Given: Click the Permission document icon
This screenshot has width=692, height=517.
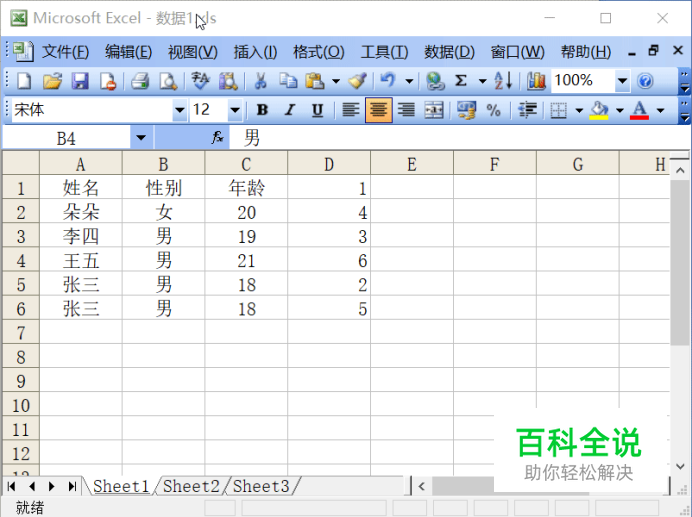Looking at the screenshot, I should 108,81.
